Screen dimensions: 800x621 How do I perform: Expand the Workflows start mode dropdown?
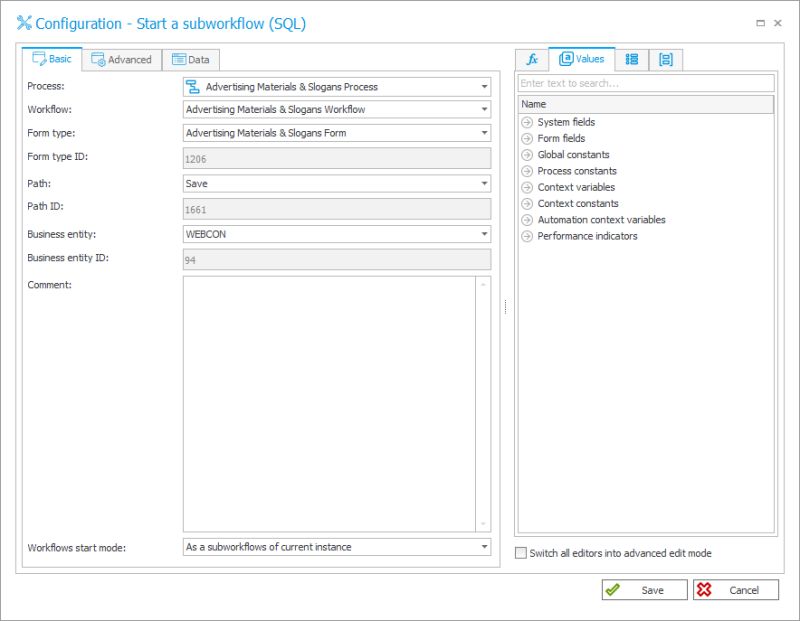click(485, 547)
